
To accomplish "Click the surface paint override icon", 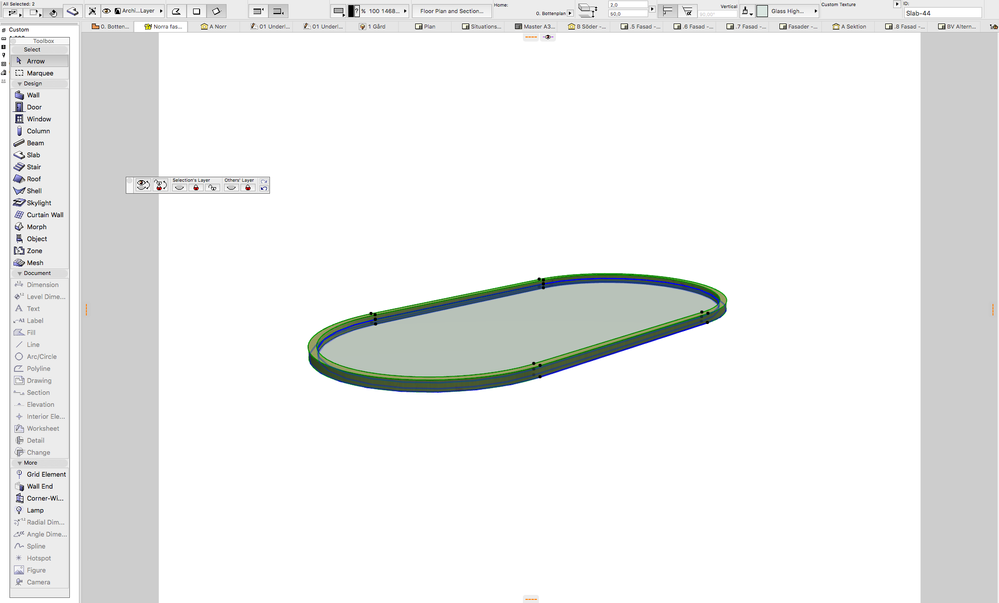I will [x=746, y=11].
